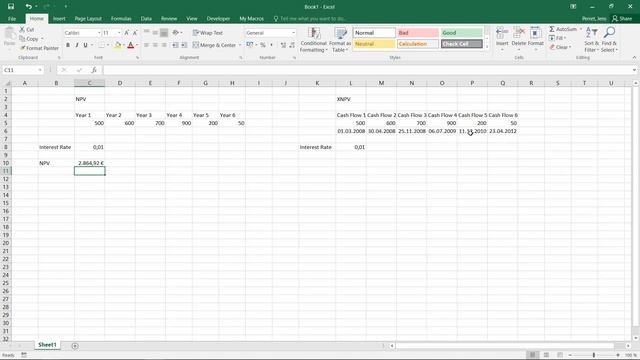Apply the fill color bucket
640x360 pixels.
pos(118,45)
